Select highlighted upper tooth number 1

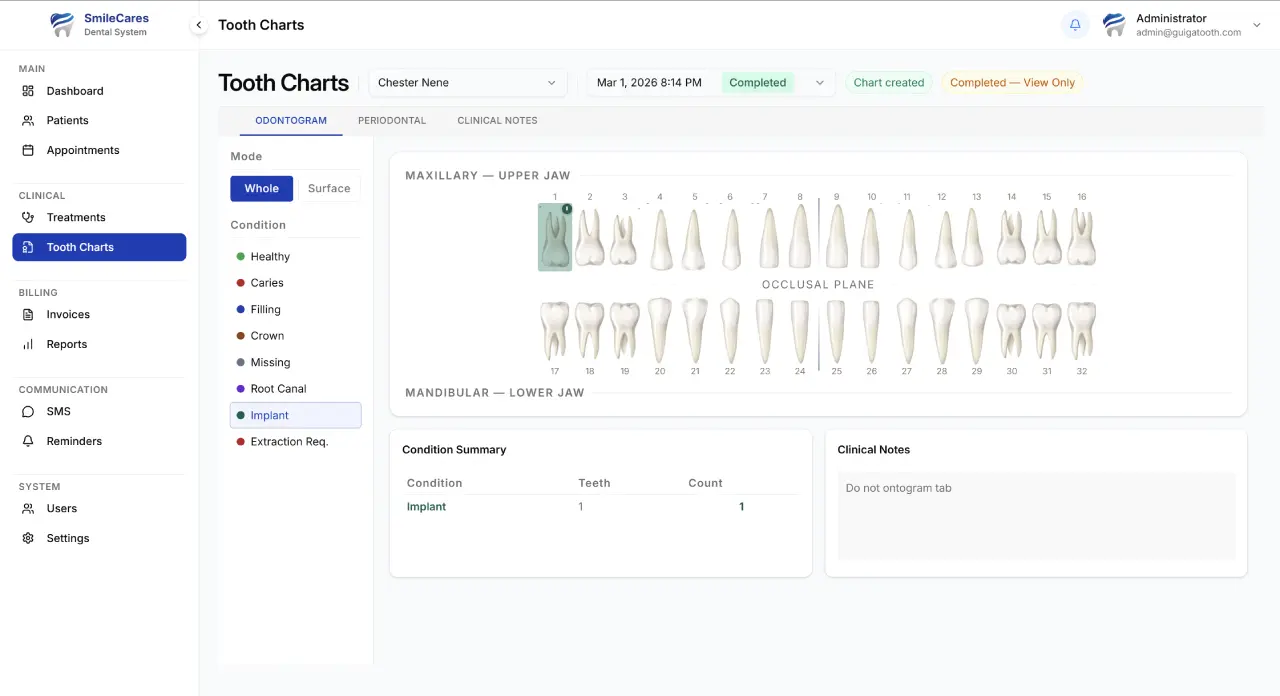[555, 238]
